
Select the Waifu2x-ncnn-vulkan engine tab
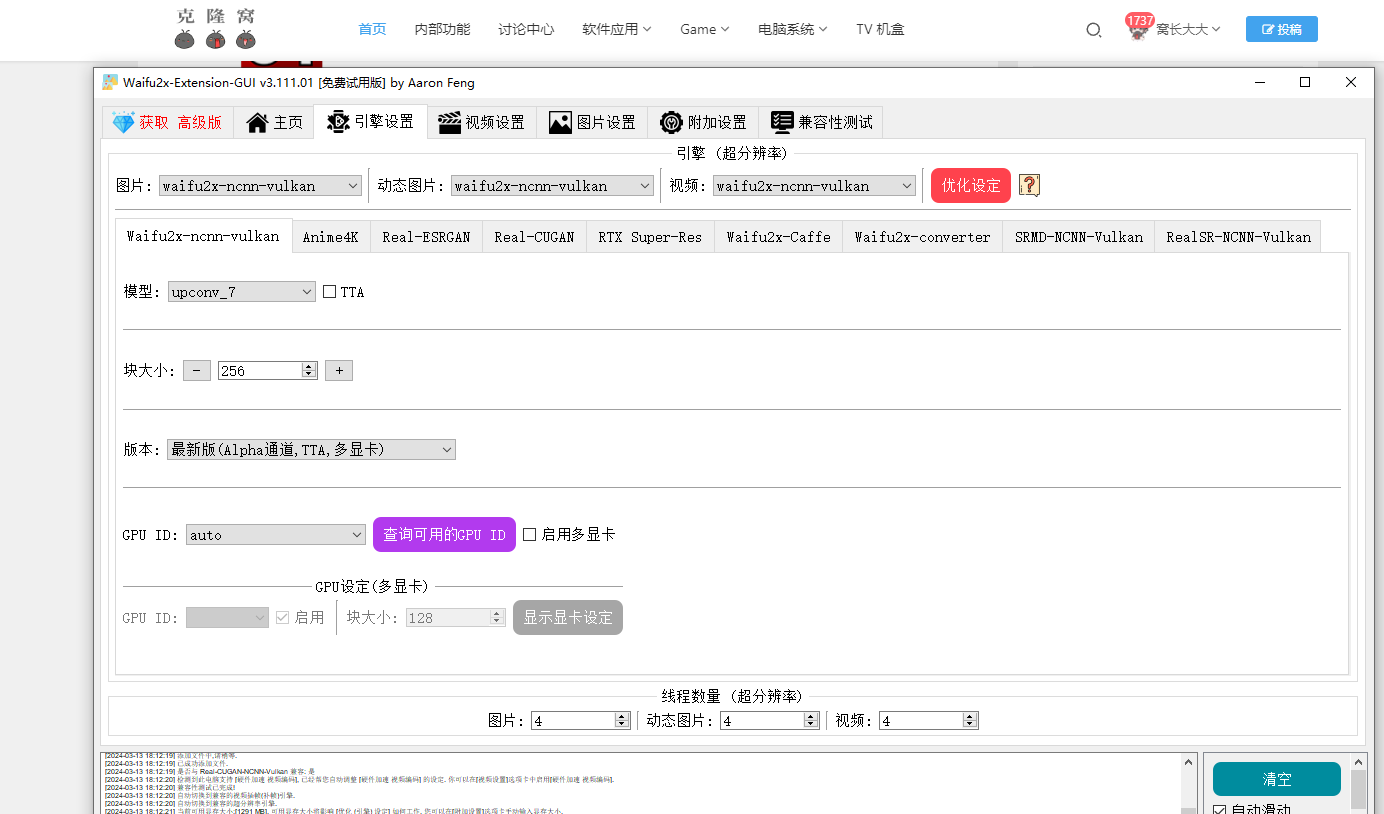click(203, 236)
